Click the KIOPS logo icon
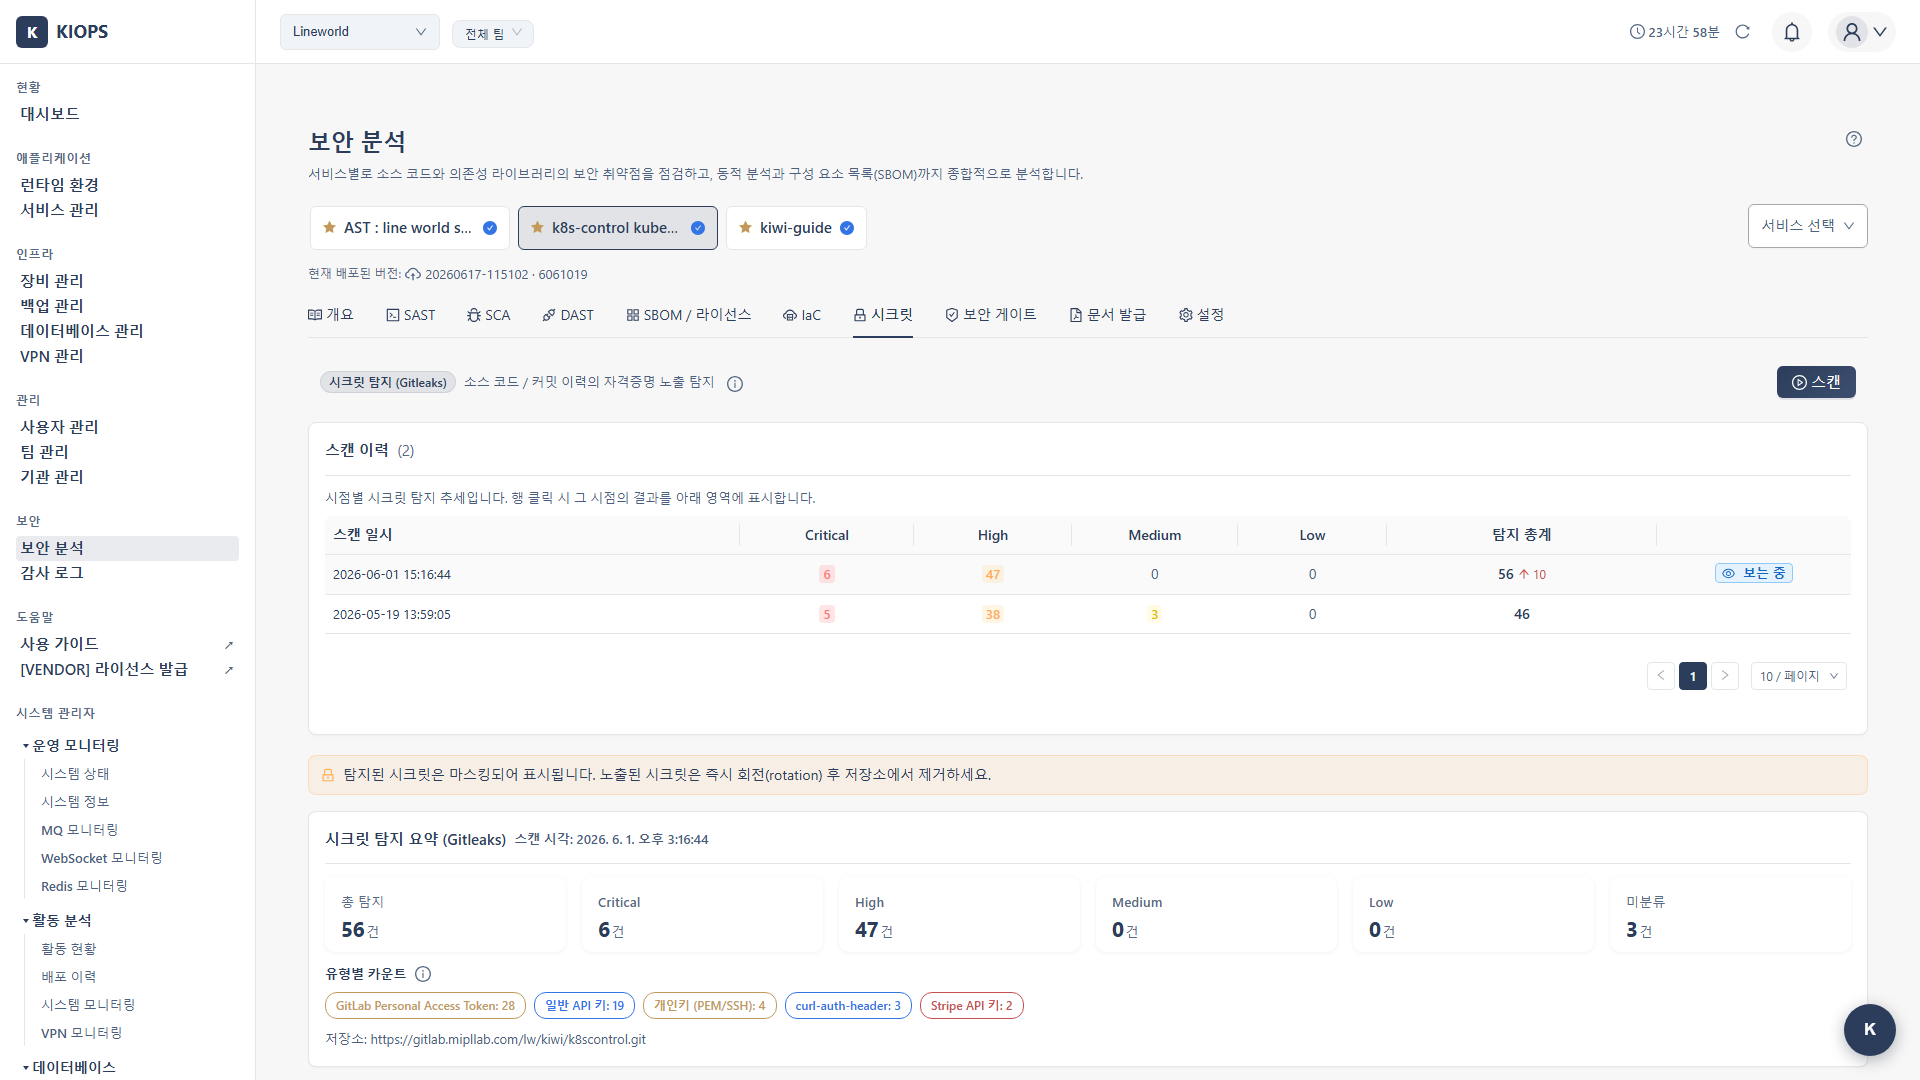Image resolution: width=1920 pixels, height=1080 pixels. click(32, 32)
